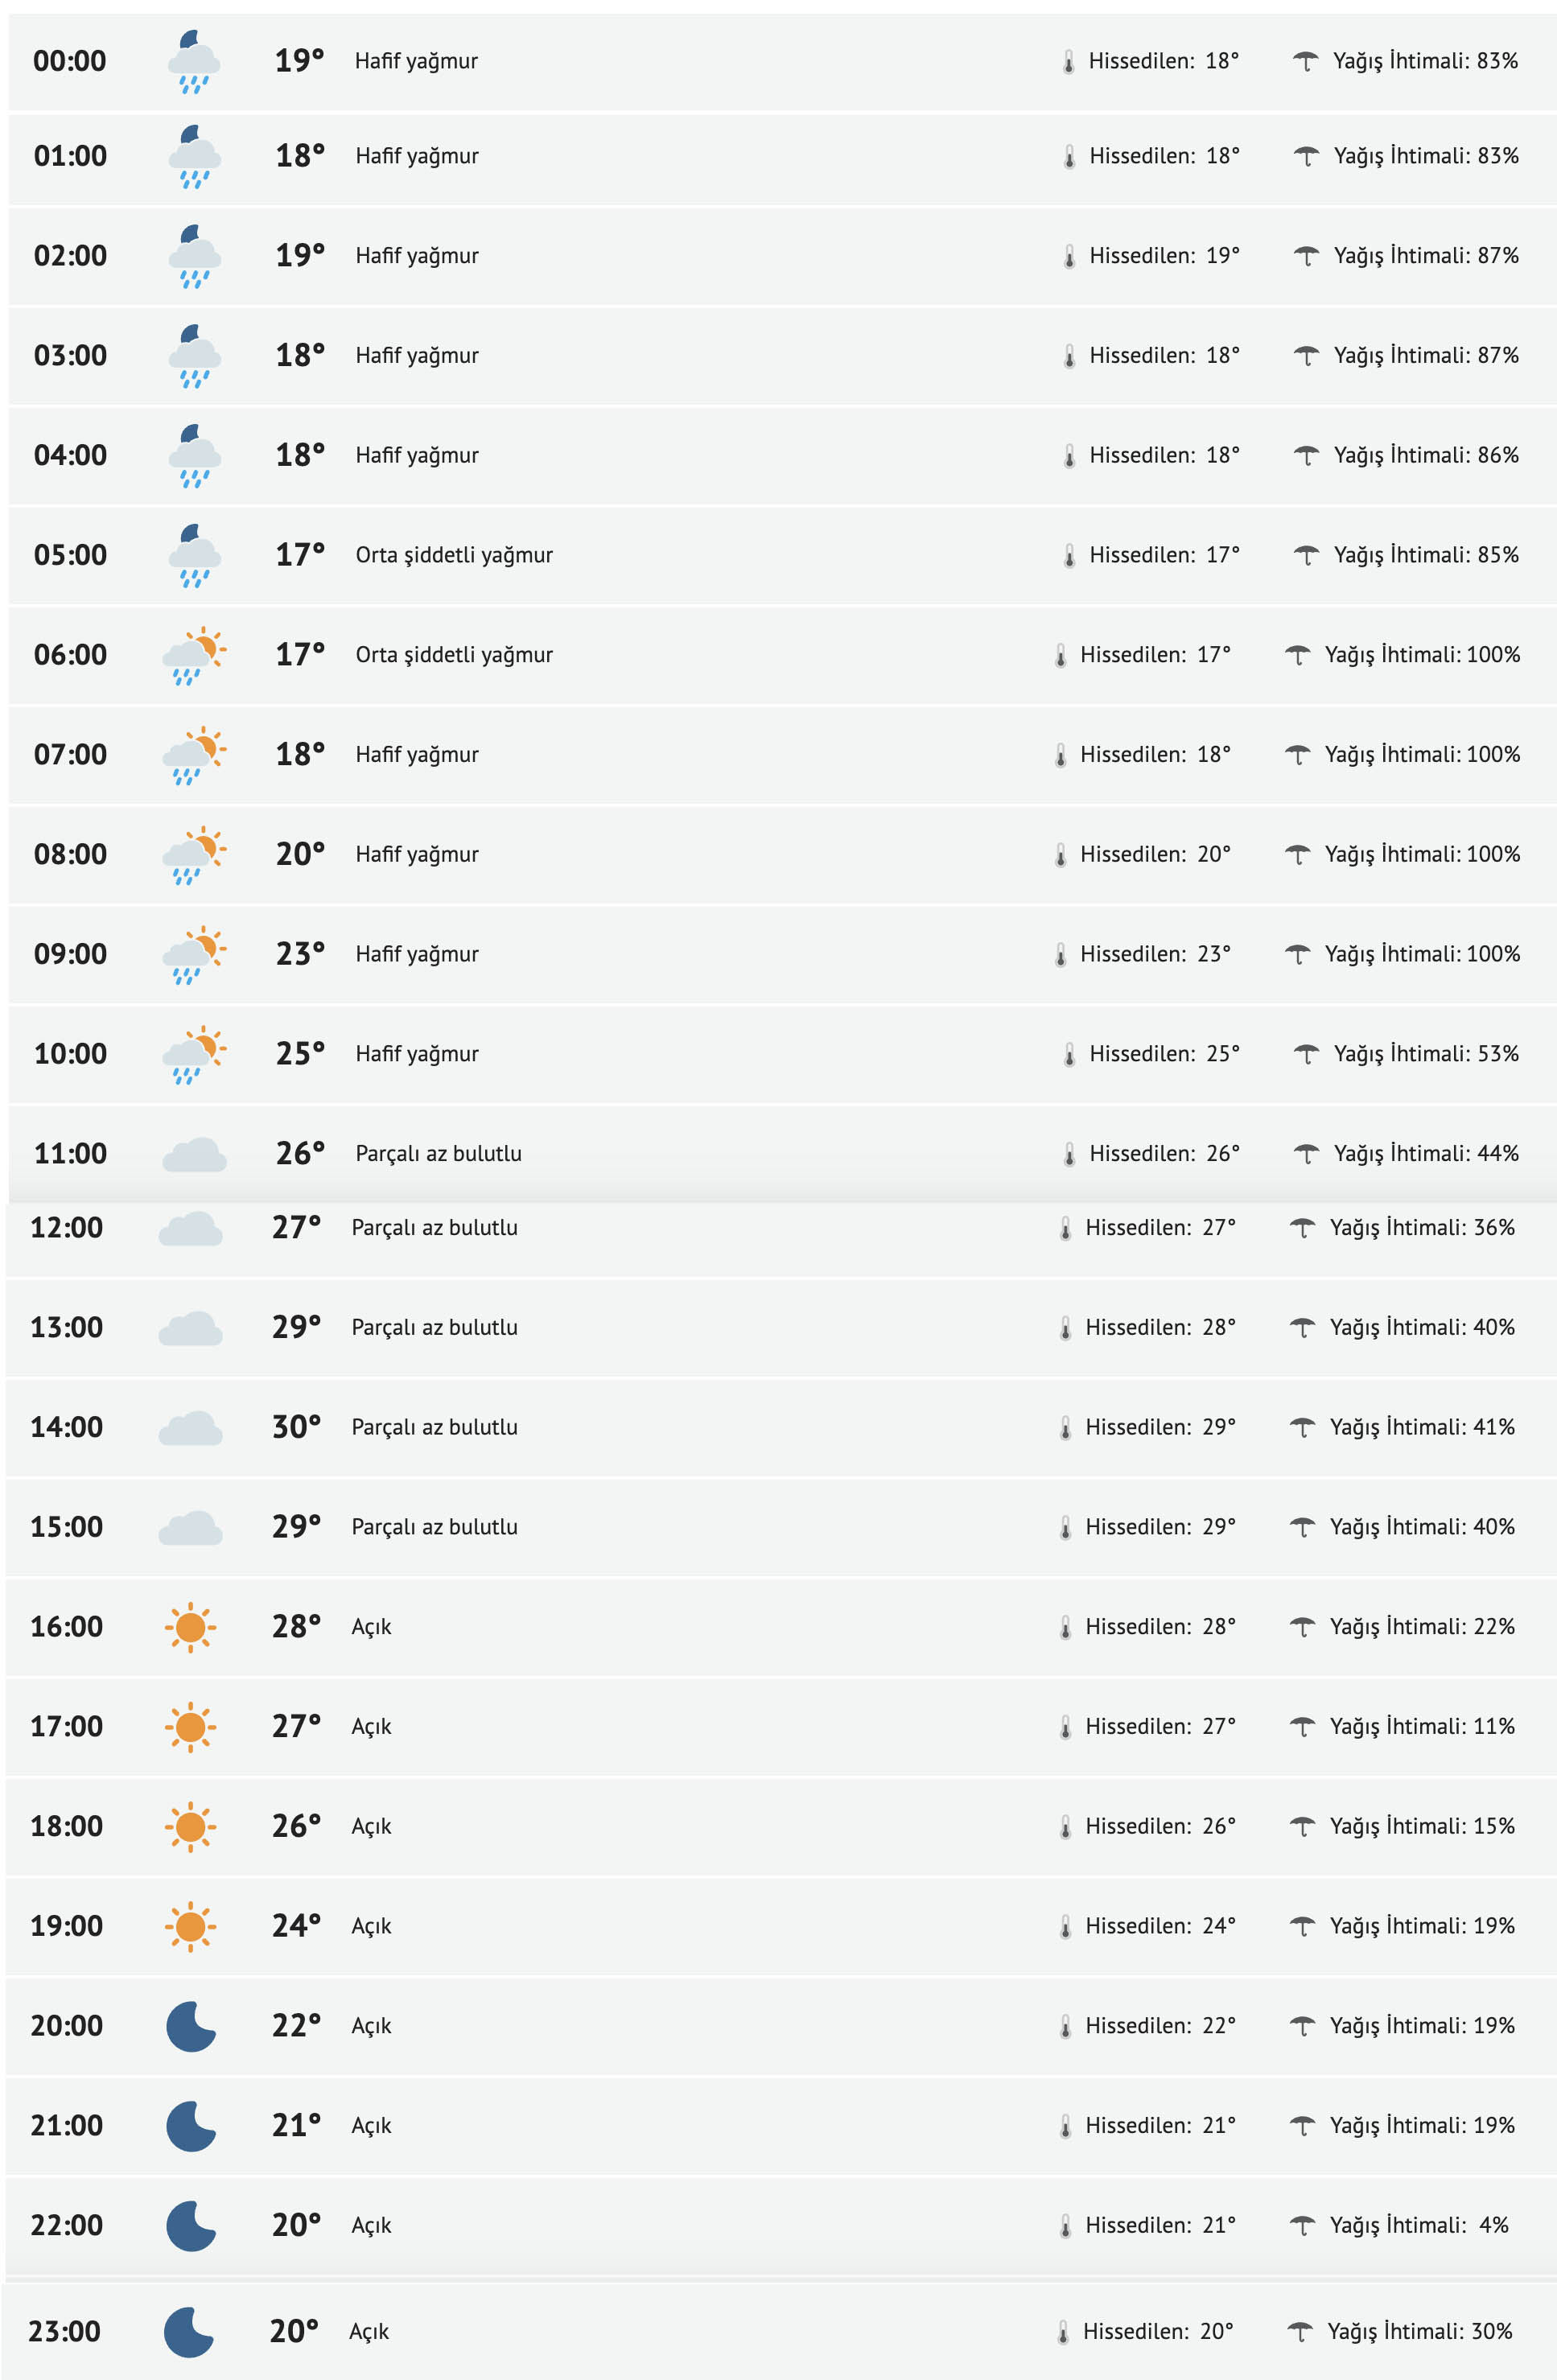The height and width of the screenshot is (2380, 1557).
Task: Click the moon icon in the 23:00 row
Action: click(188, 2332)
